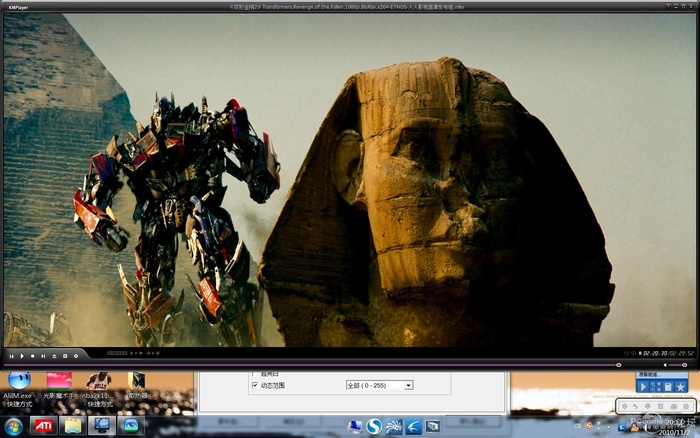700x438 pixels.
Task: Click the Sogou S icon in taskbar
Action: coord(373,426)
